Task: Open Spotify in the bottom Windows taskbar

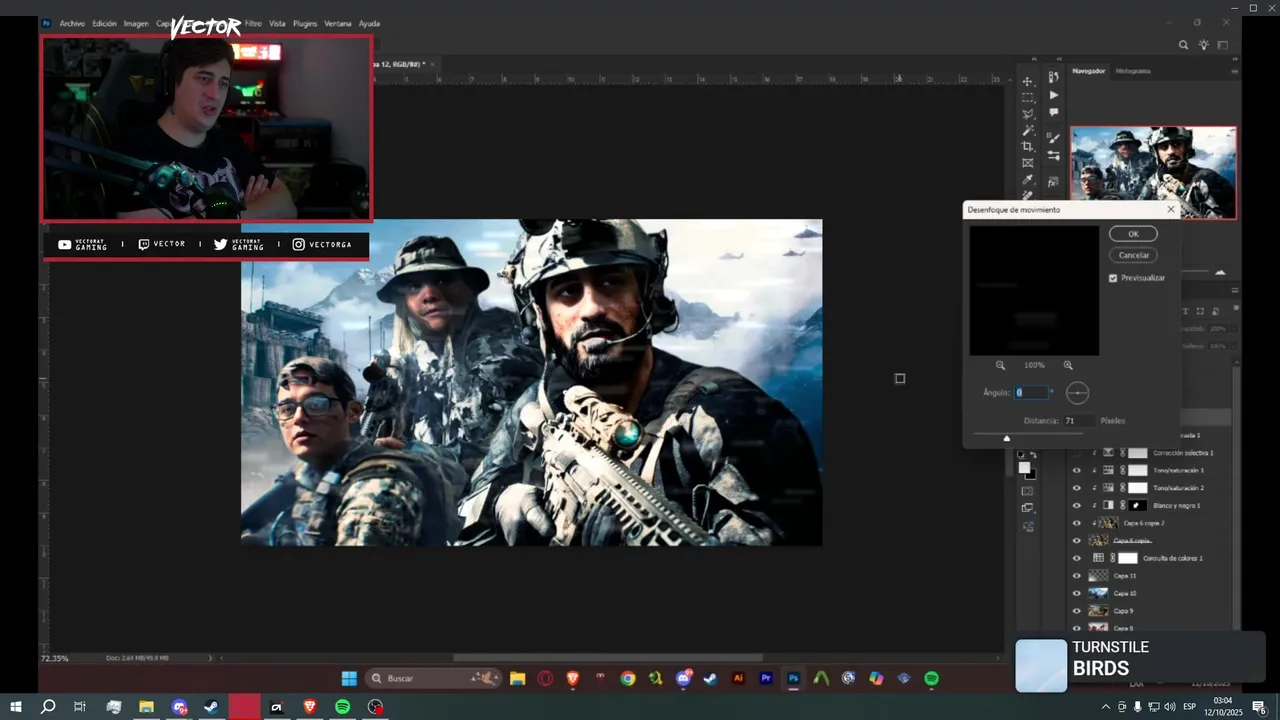Action: click(x=342, y=707)
